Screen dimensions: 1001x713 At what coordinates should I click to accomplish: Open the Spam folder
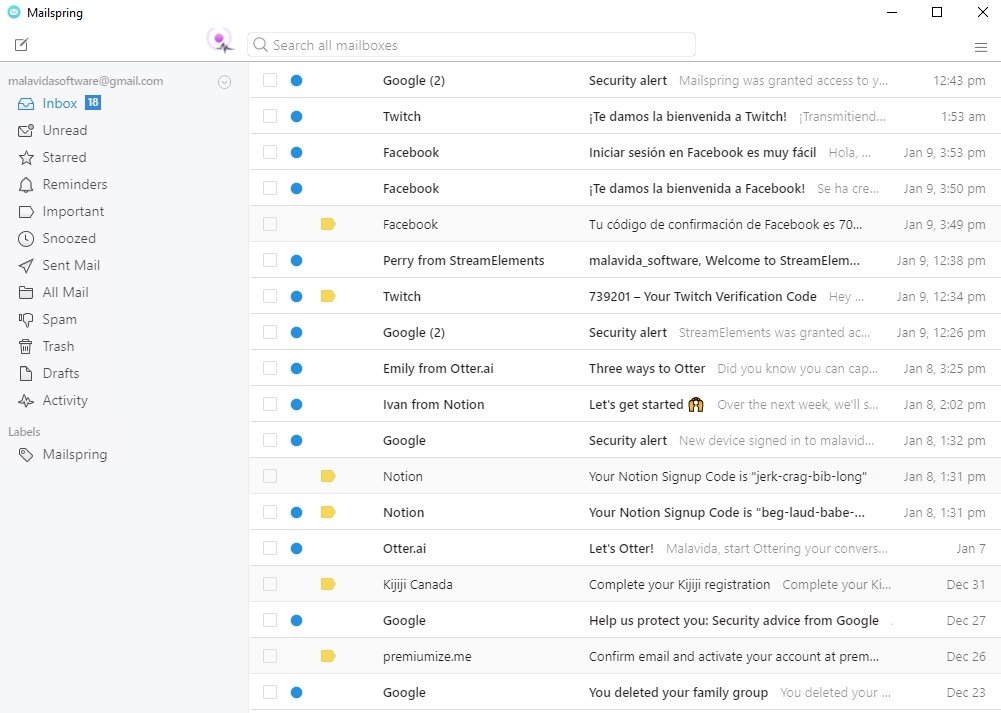click(x=59, y=319)
